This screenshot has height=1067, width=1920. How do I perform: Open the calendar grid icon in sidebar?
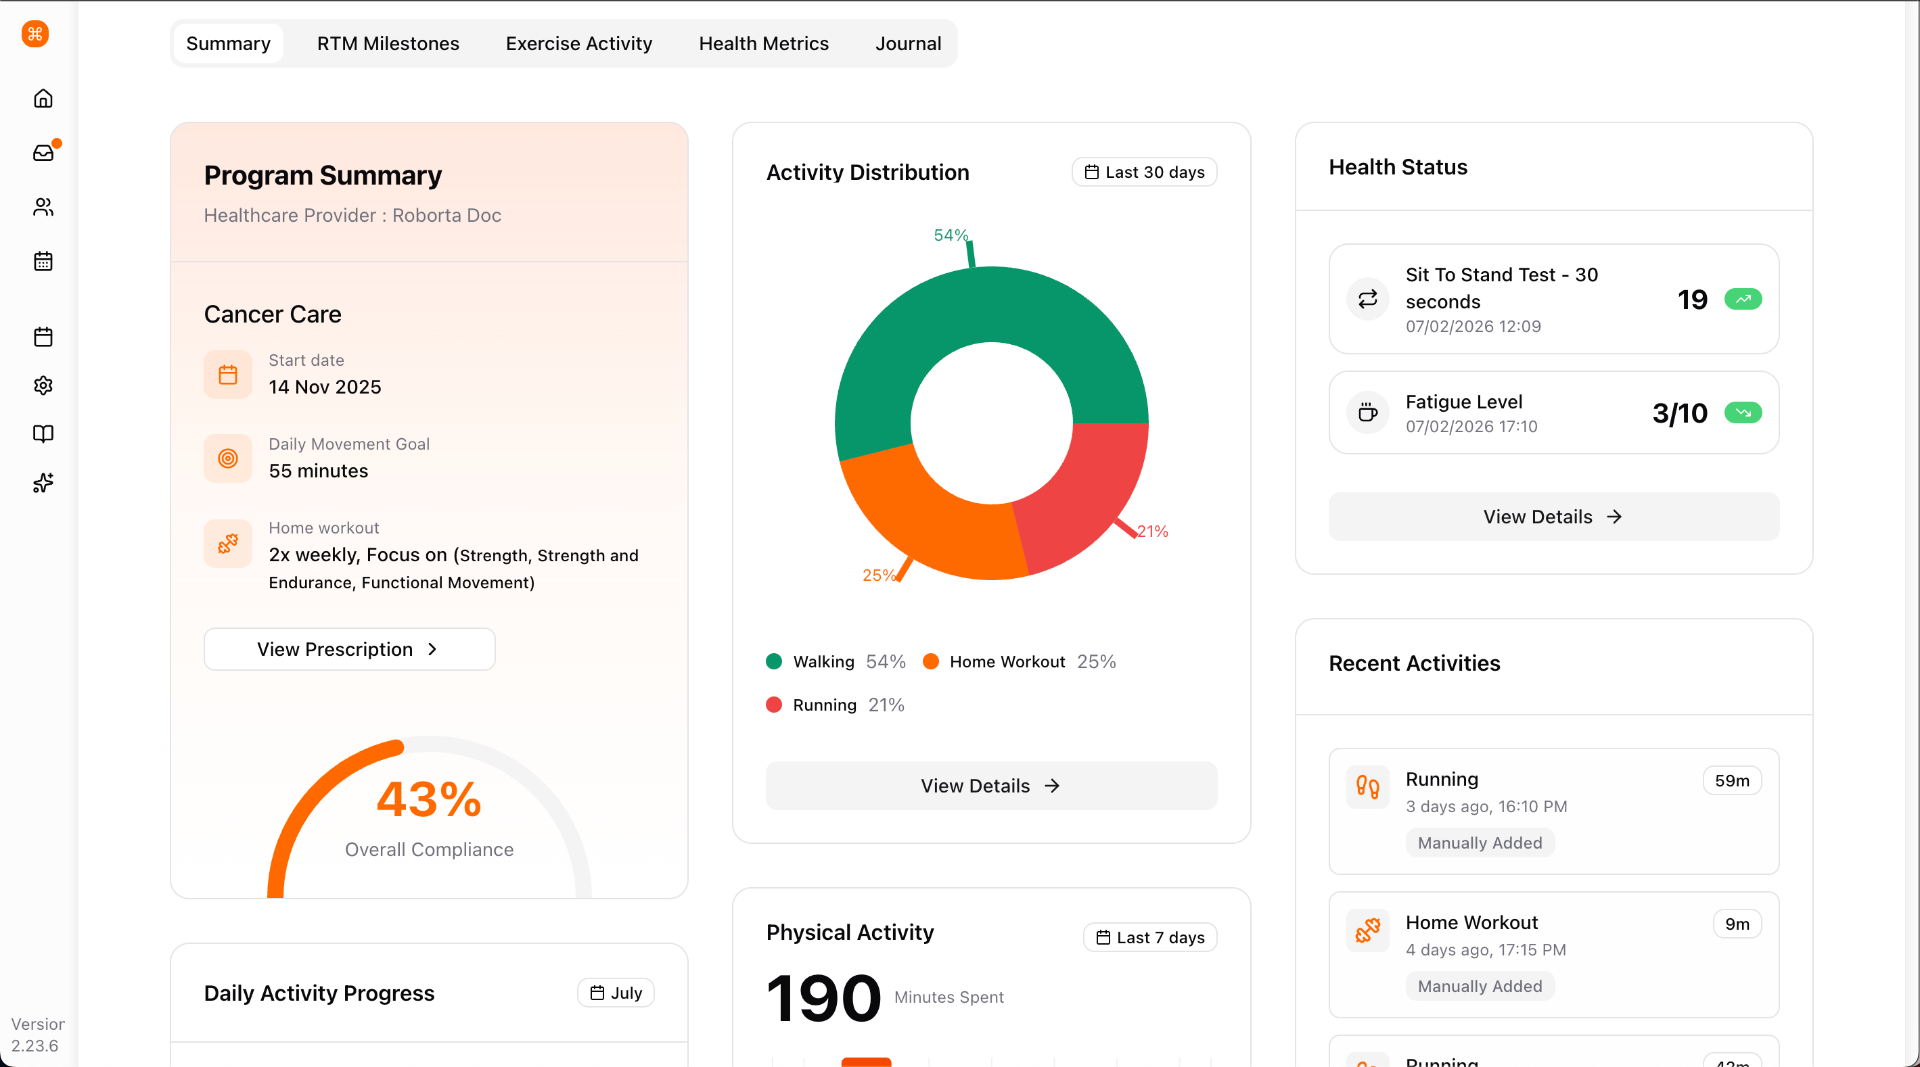tap(43, 261)
